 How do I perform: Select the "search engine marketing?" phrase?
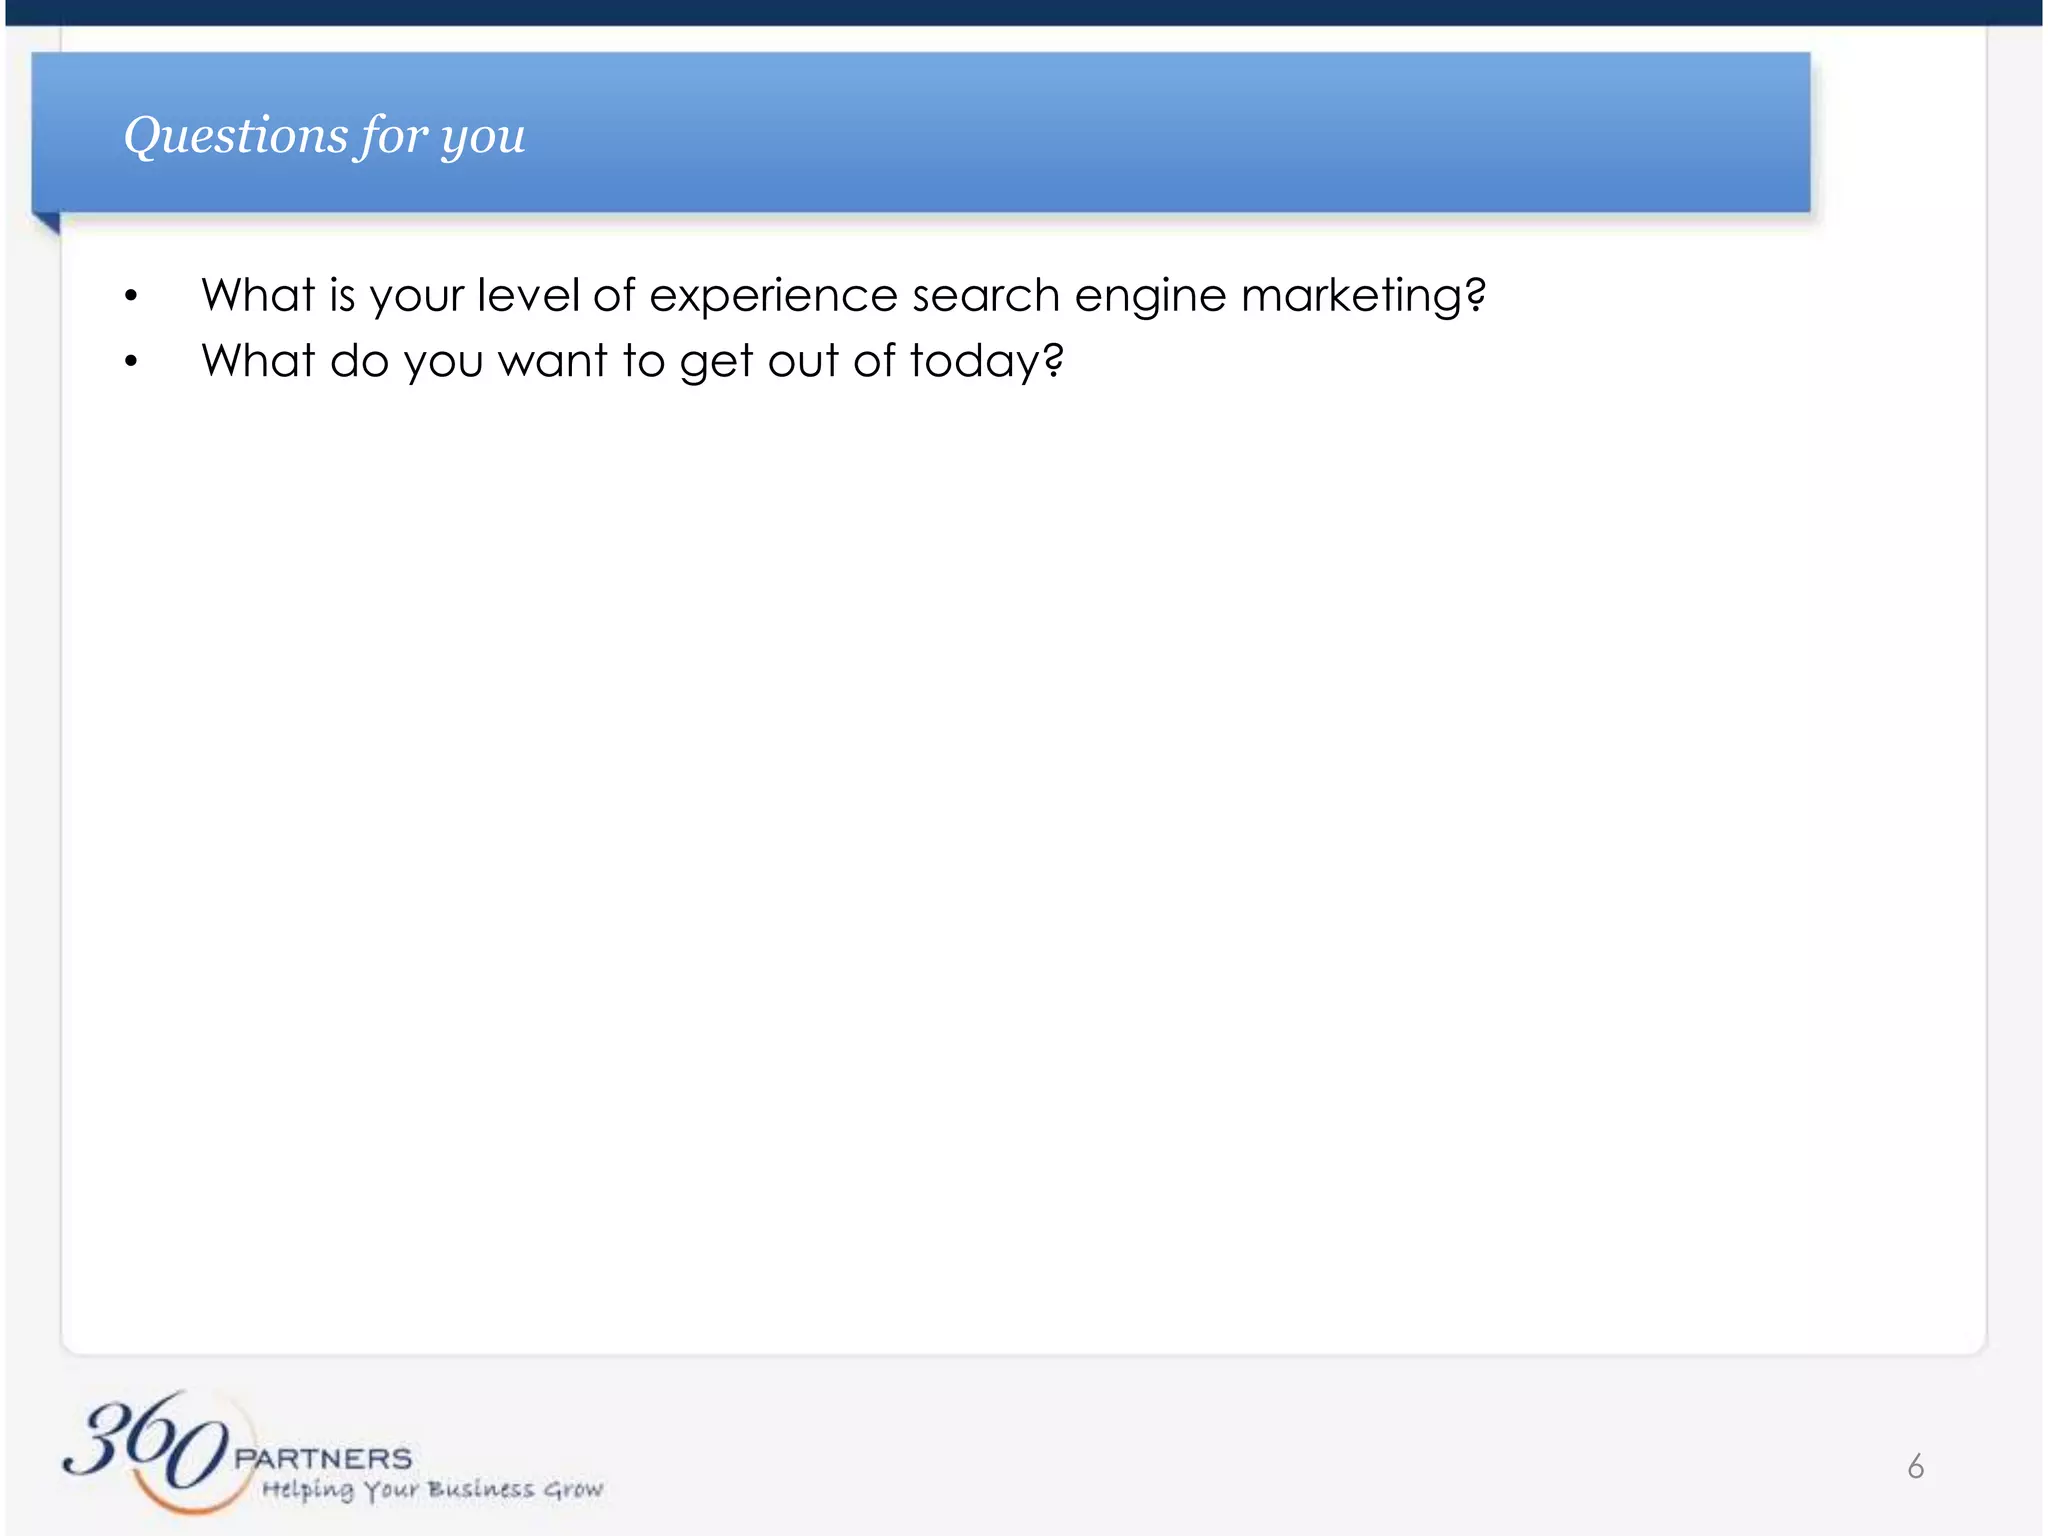pos(1198,296)
